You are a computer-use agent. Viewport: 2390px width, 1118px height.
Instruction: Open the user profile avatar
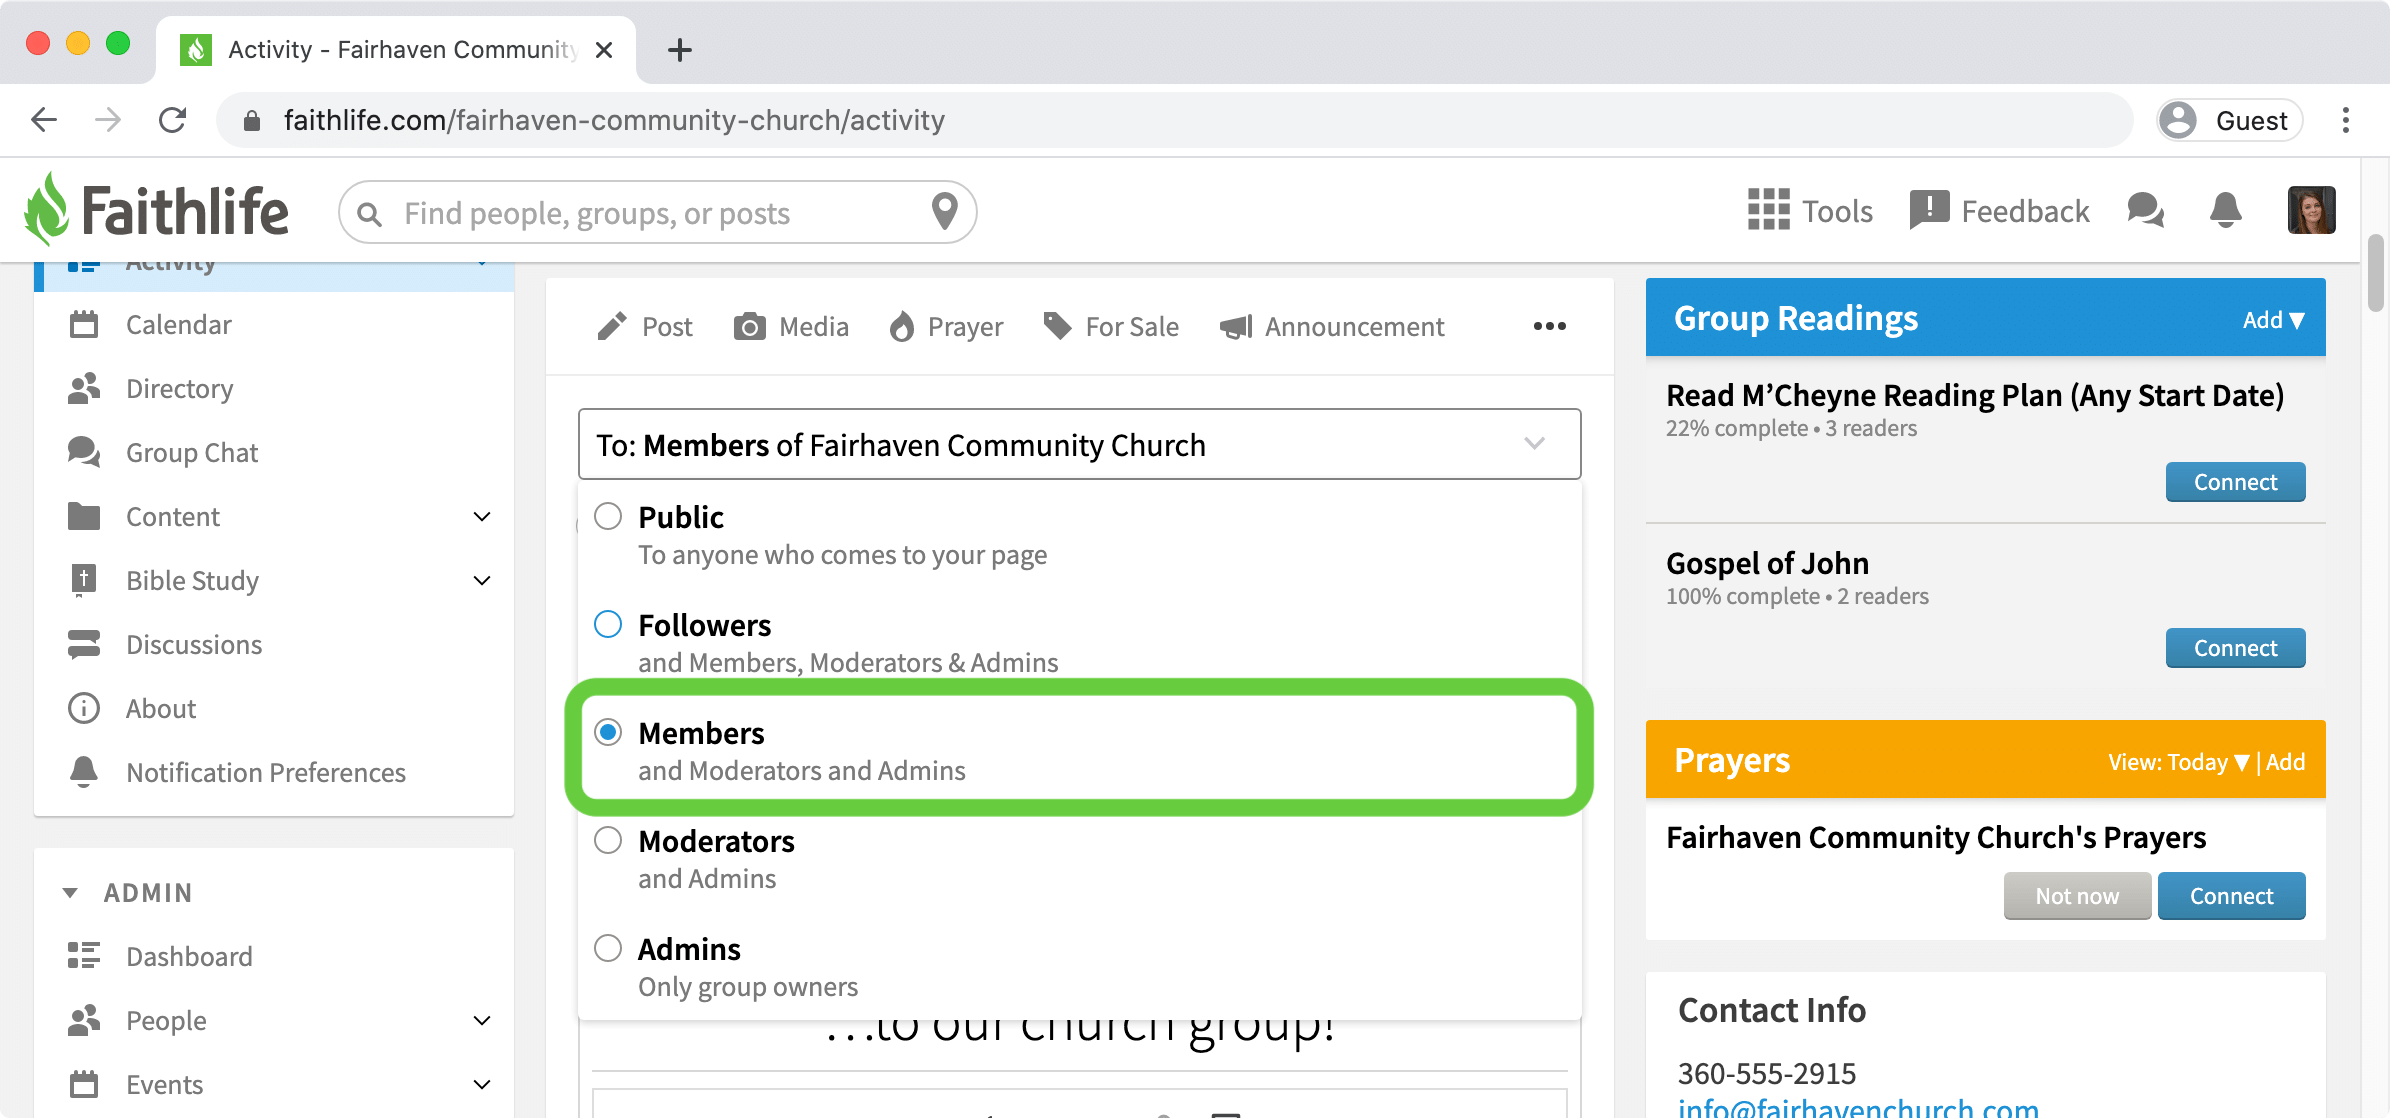click(2311, 210)
